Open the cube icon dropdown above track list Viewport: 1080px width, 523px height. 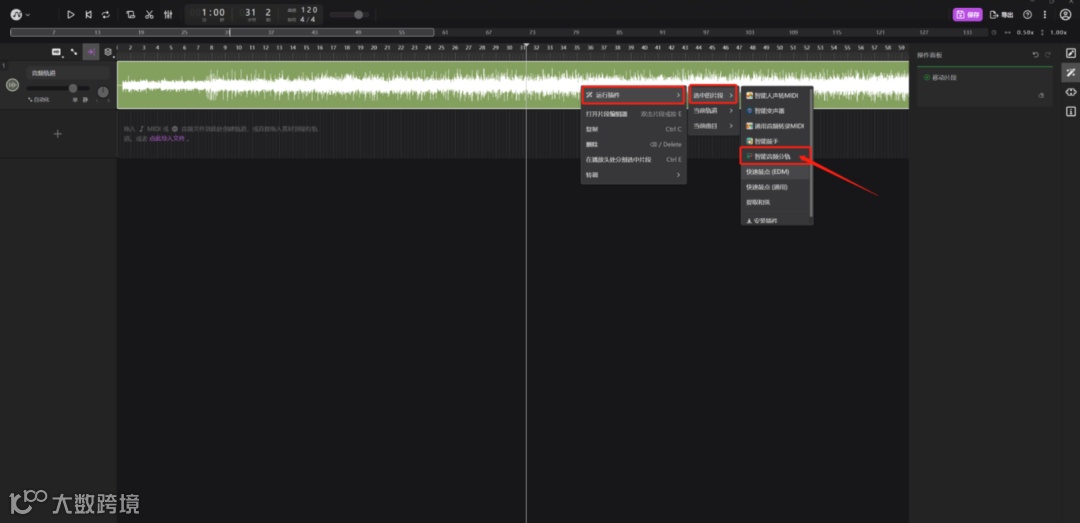(x=108, y=52)
